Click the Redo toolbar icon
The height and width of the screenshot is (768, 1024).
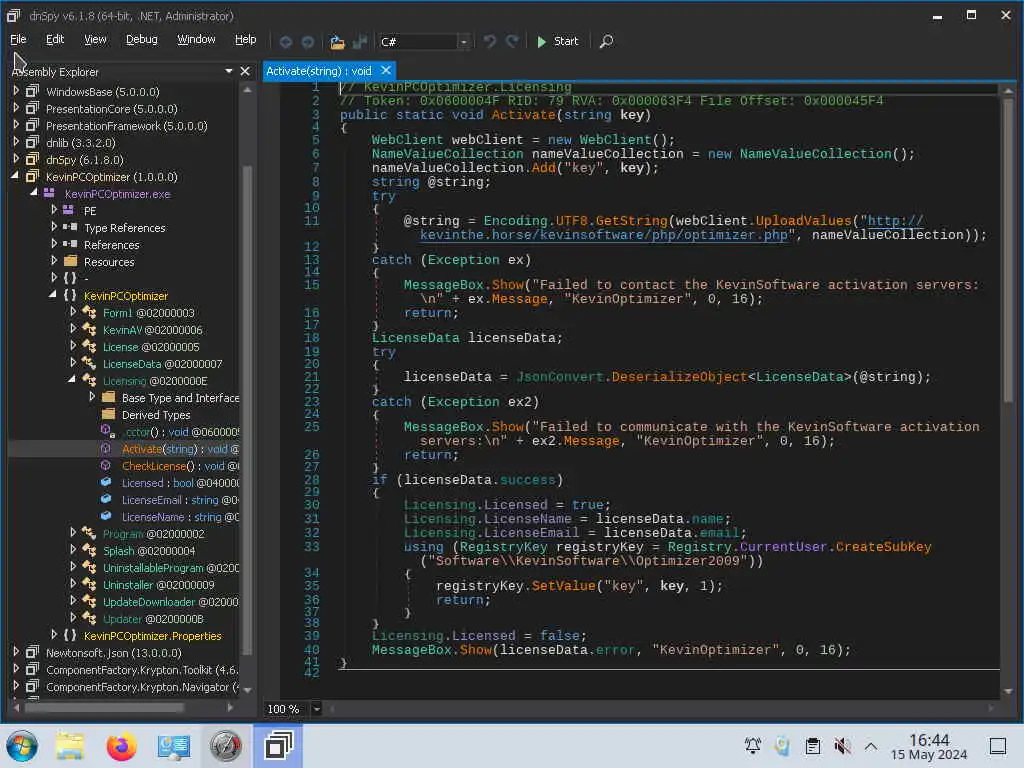(513, 41)
